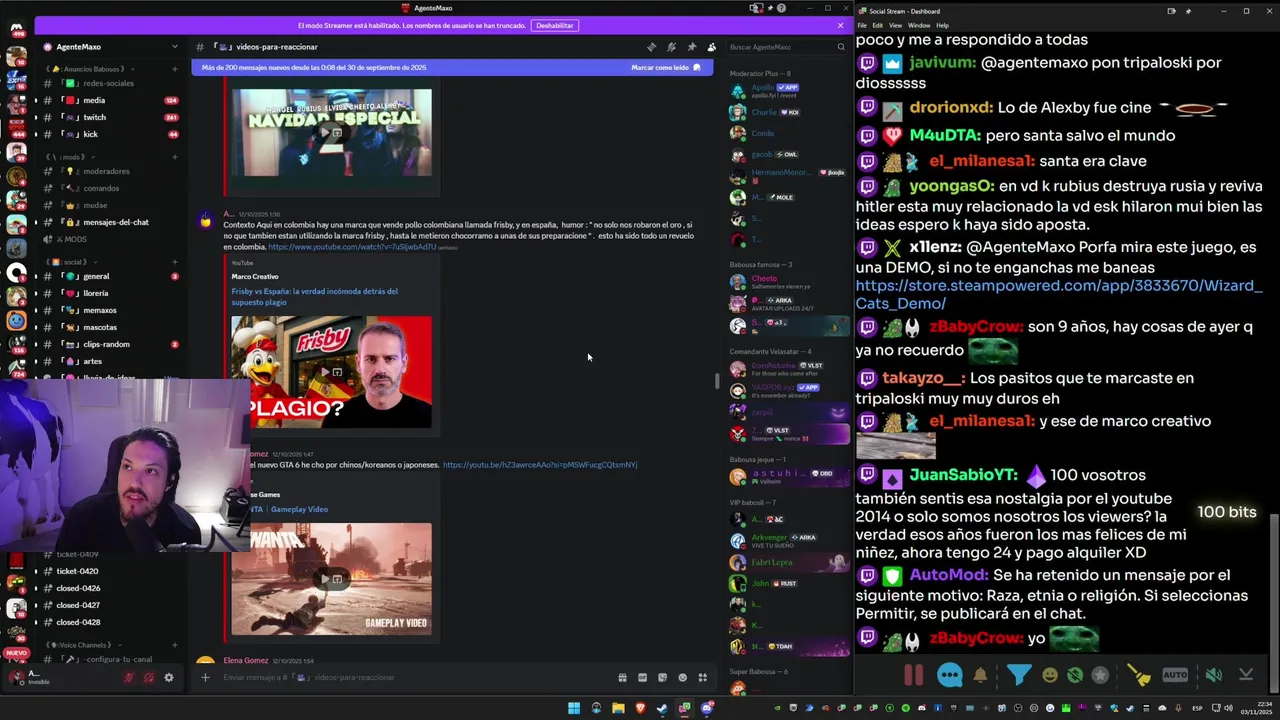
Task: Click the blue filter funnel in Social Stream
Action: tap(1019, 675)
